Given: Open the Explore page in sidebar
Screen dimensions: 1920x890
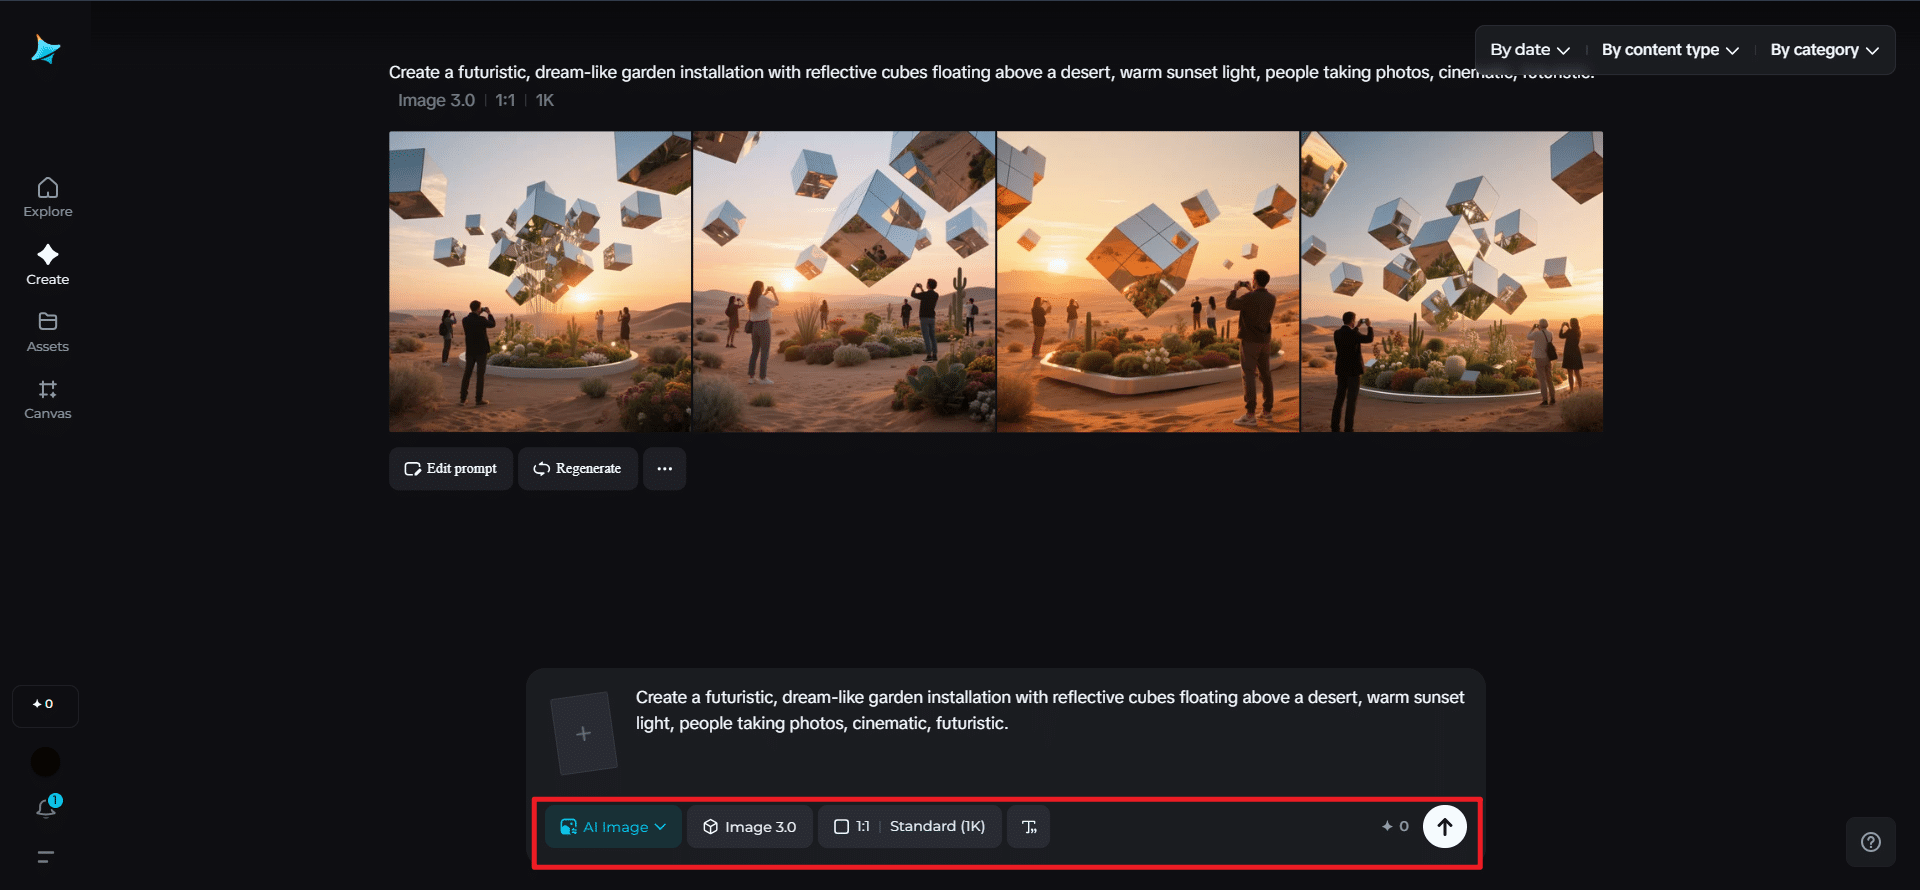Looking at the screenshot, I should (48, 197).
